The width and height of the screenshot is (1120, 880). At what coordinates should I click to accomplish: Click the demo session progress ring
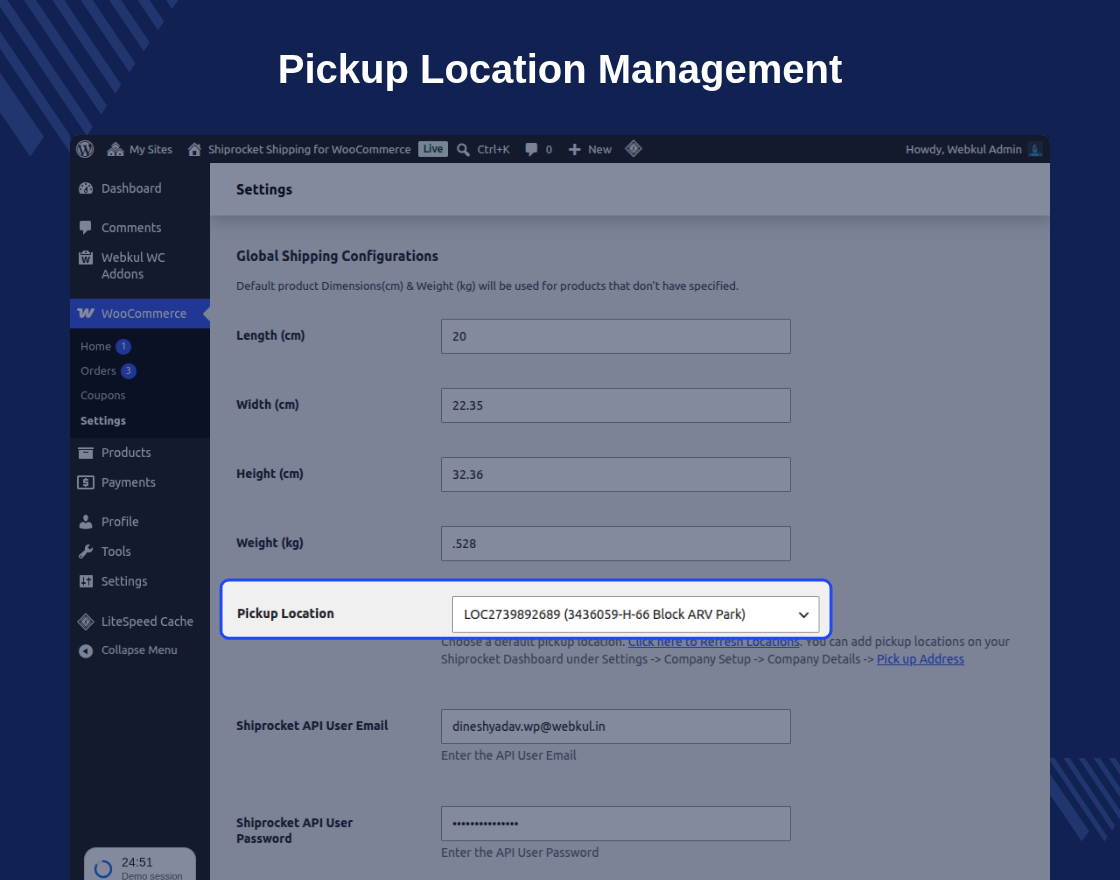pyautogui.click(x=104, y=869)
